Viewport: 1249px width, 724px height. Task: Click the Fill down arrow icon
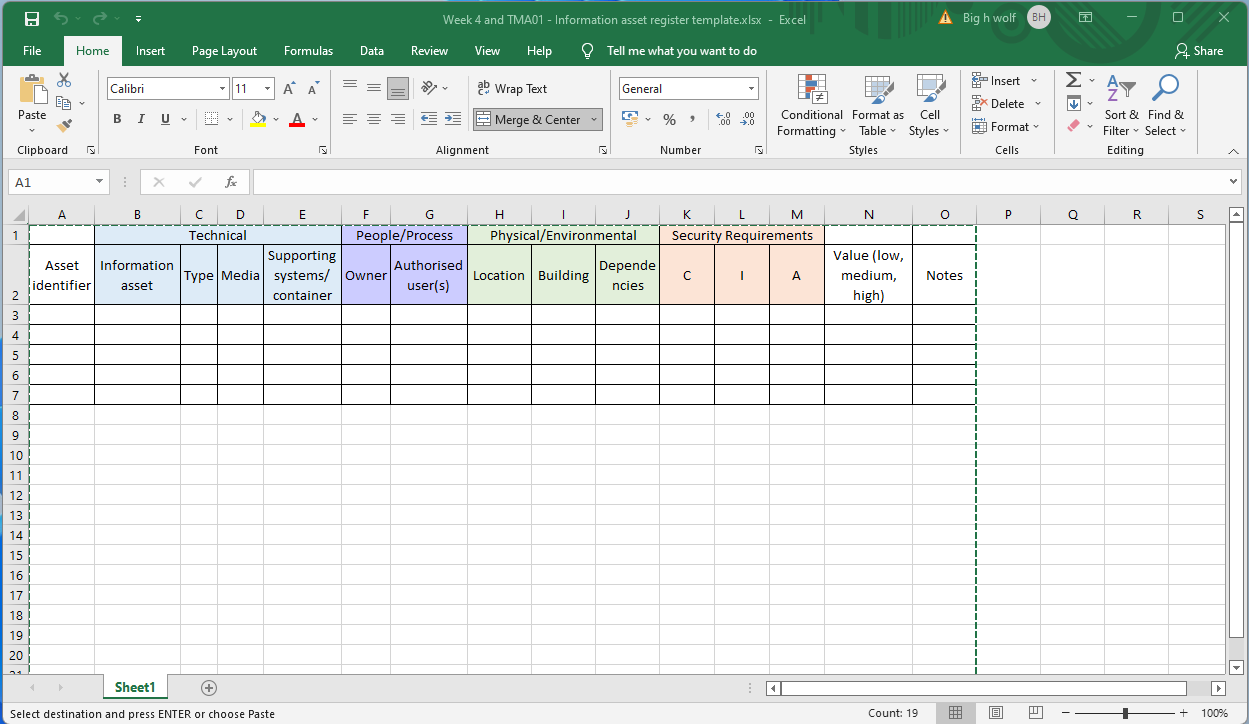[1073, 103]
